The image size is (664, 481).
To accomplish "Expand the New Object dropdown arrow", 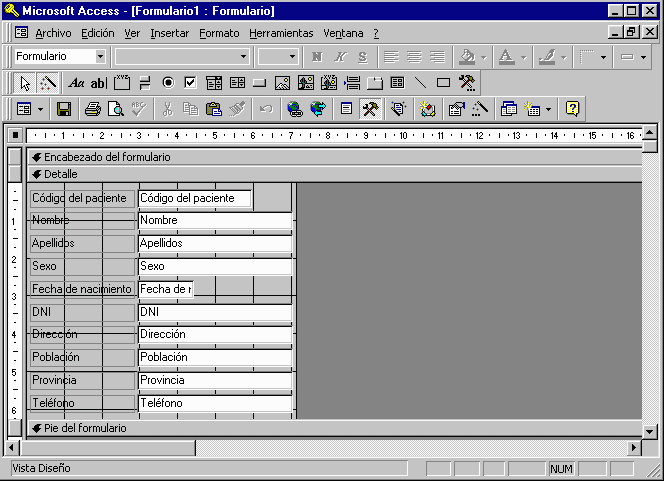I will (549, 109).
